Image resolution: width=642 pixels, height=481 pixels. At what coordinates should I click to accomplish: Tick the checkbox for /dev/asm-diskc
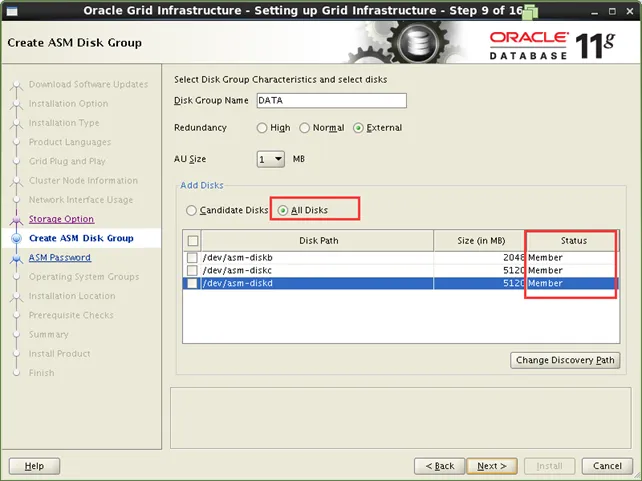click(x=192, y=271)
